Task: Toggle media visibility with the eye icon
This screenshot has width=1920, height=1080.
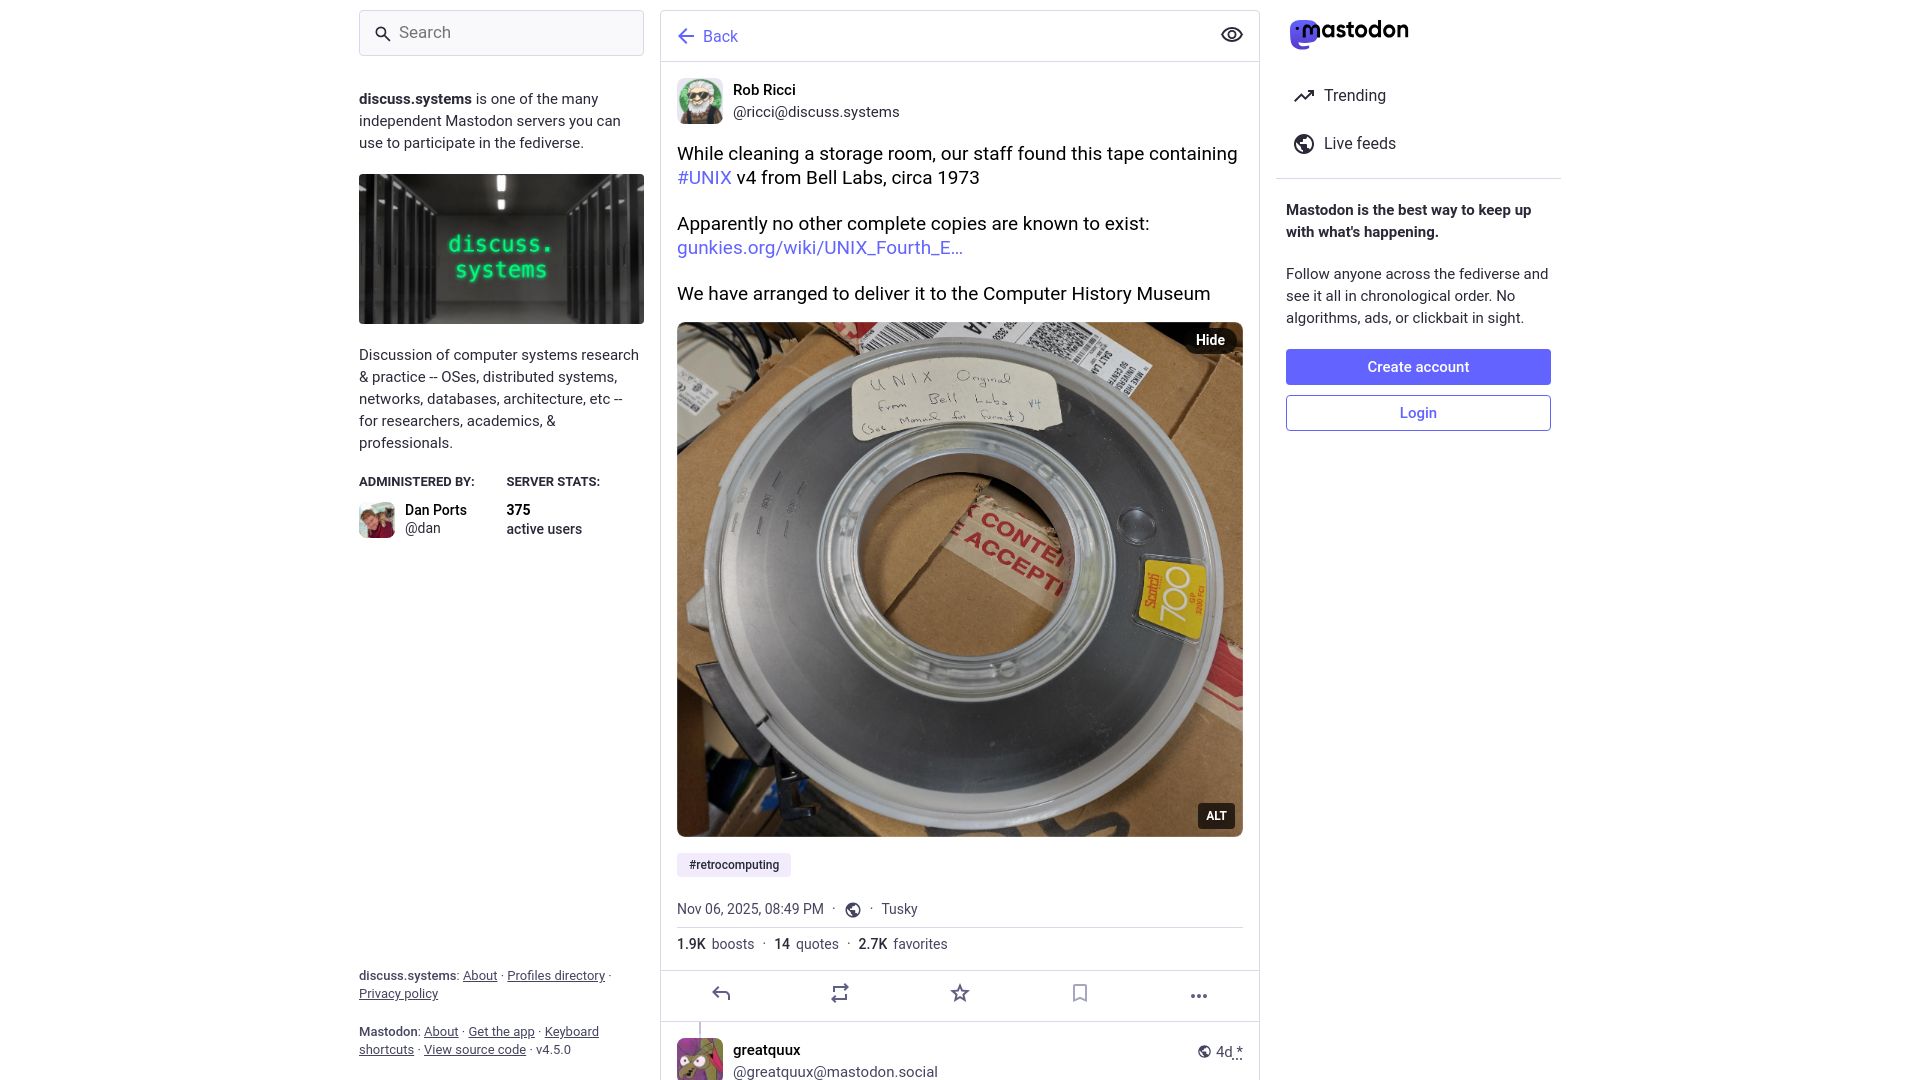Action: click(x=1232, y=35)
